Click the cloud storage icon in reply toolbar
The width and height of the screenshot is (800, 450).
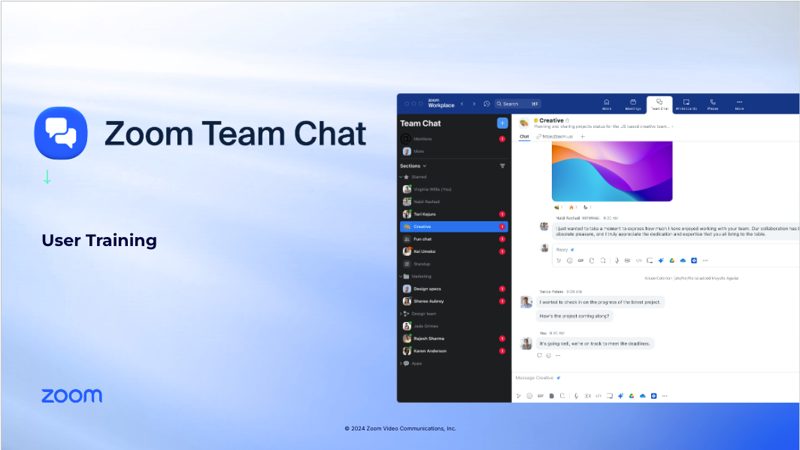point(683,261)
